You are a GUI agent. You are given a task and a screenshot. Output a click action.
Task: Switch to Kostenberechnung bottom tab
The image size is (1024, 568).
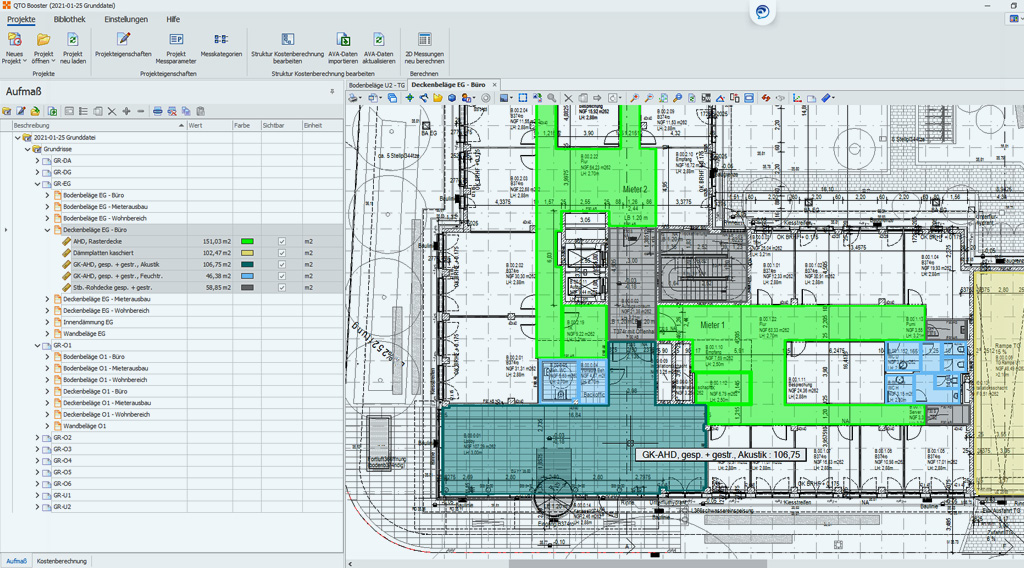62,561
